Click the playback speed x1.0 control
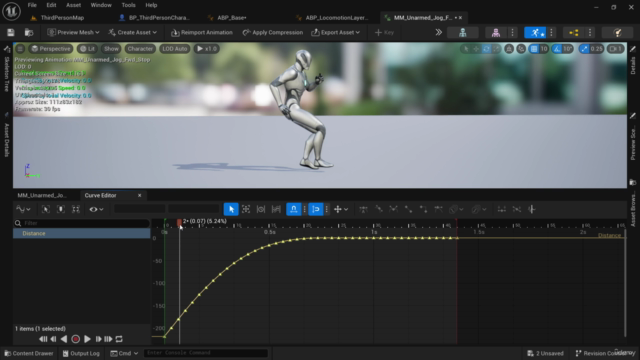This screenshot has width=640, height=360. coord(207,49)
